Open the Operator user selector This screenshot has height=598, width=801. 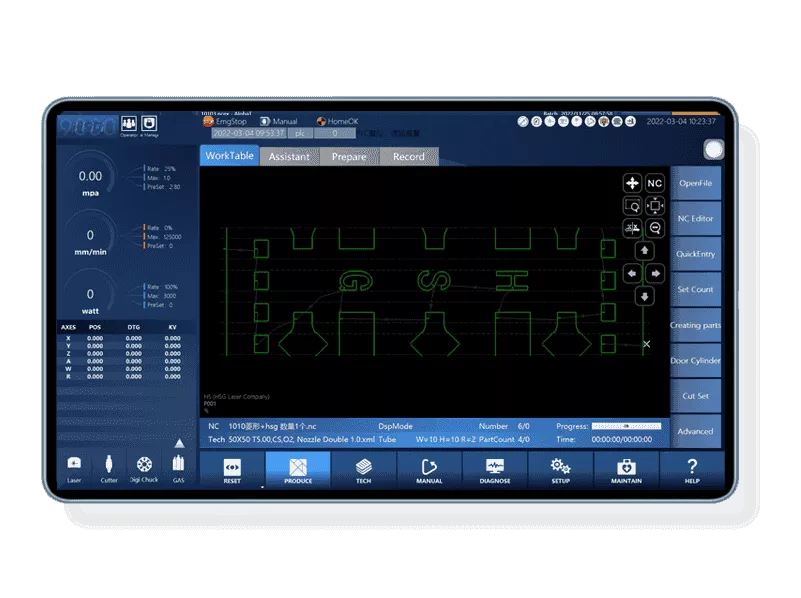click(x=129, y=123)
